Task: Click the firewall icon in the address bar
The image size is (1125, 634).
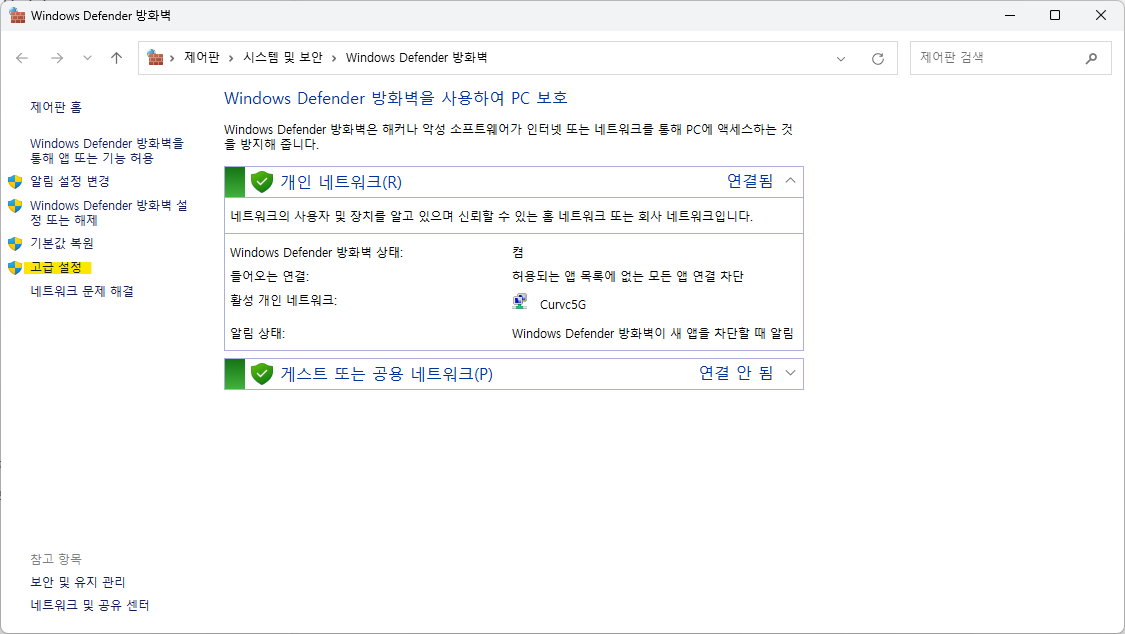Action: pos(155,57)
